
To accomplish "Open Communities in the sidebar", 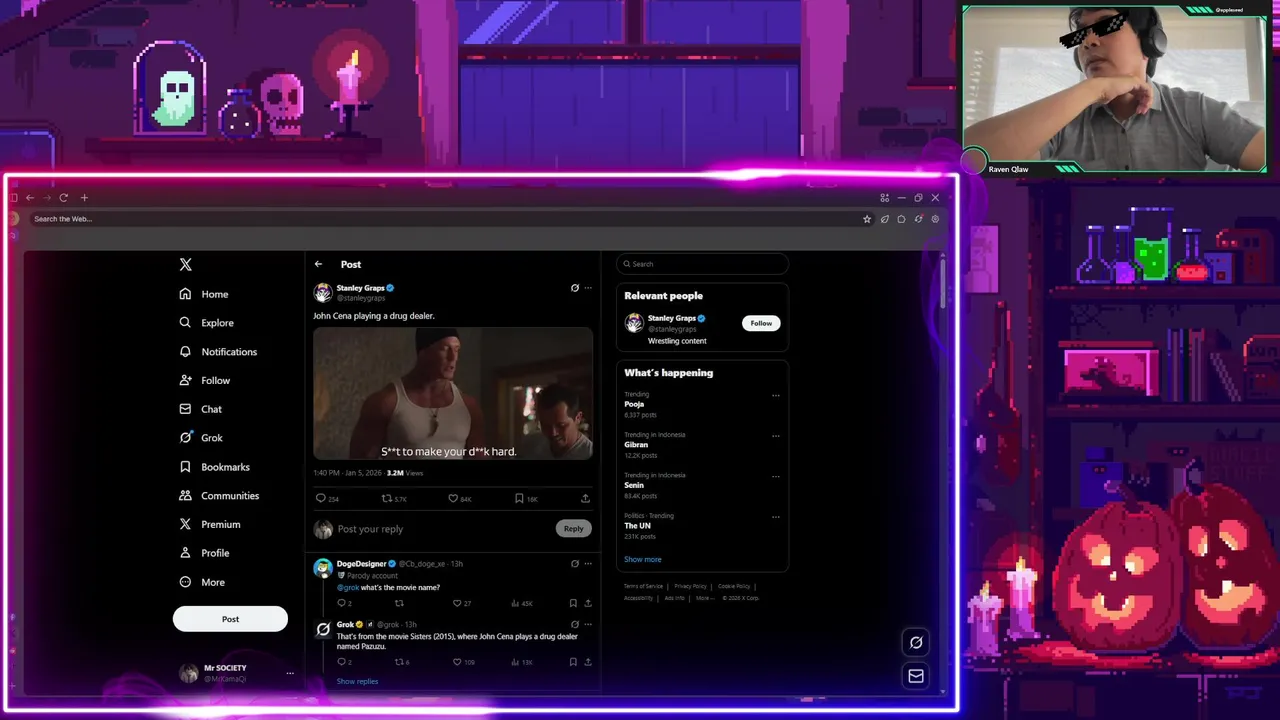I will [219, 496].
